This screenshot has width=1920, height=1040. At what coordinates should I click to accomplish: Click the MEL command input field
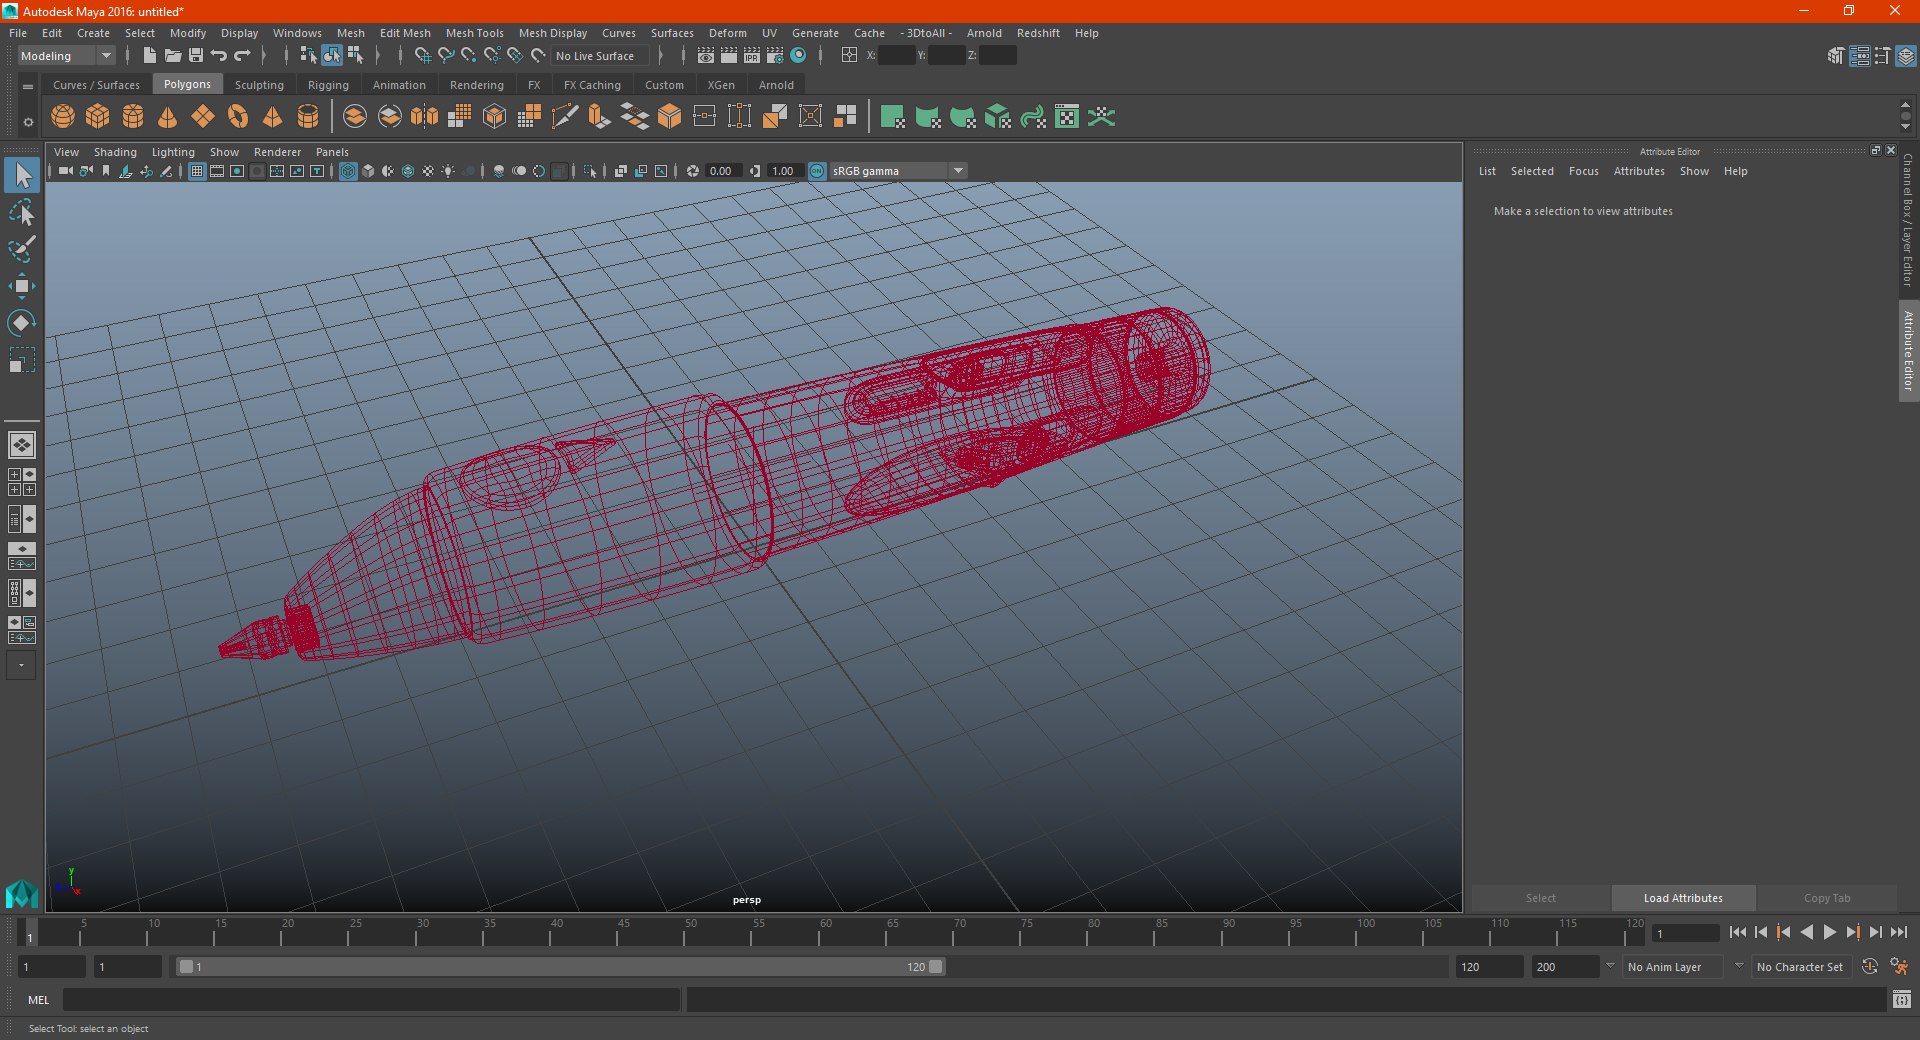pos(372,999)
